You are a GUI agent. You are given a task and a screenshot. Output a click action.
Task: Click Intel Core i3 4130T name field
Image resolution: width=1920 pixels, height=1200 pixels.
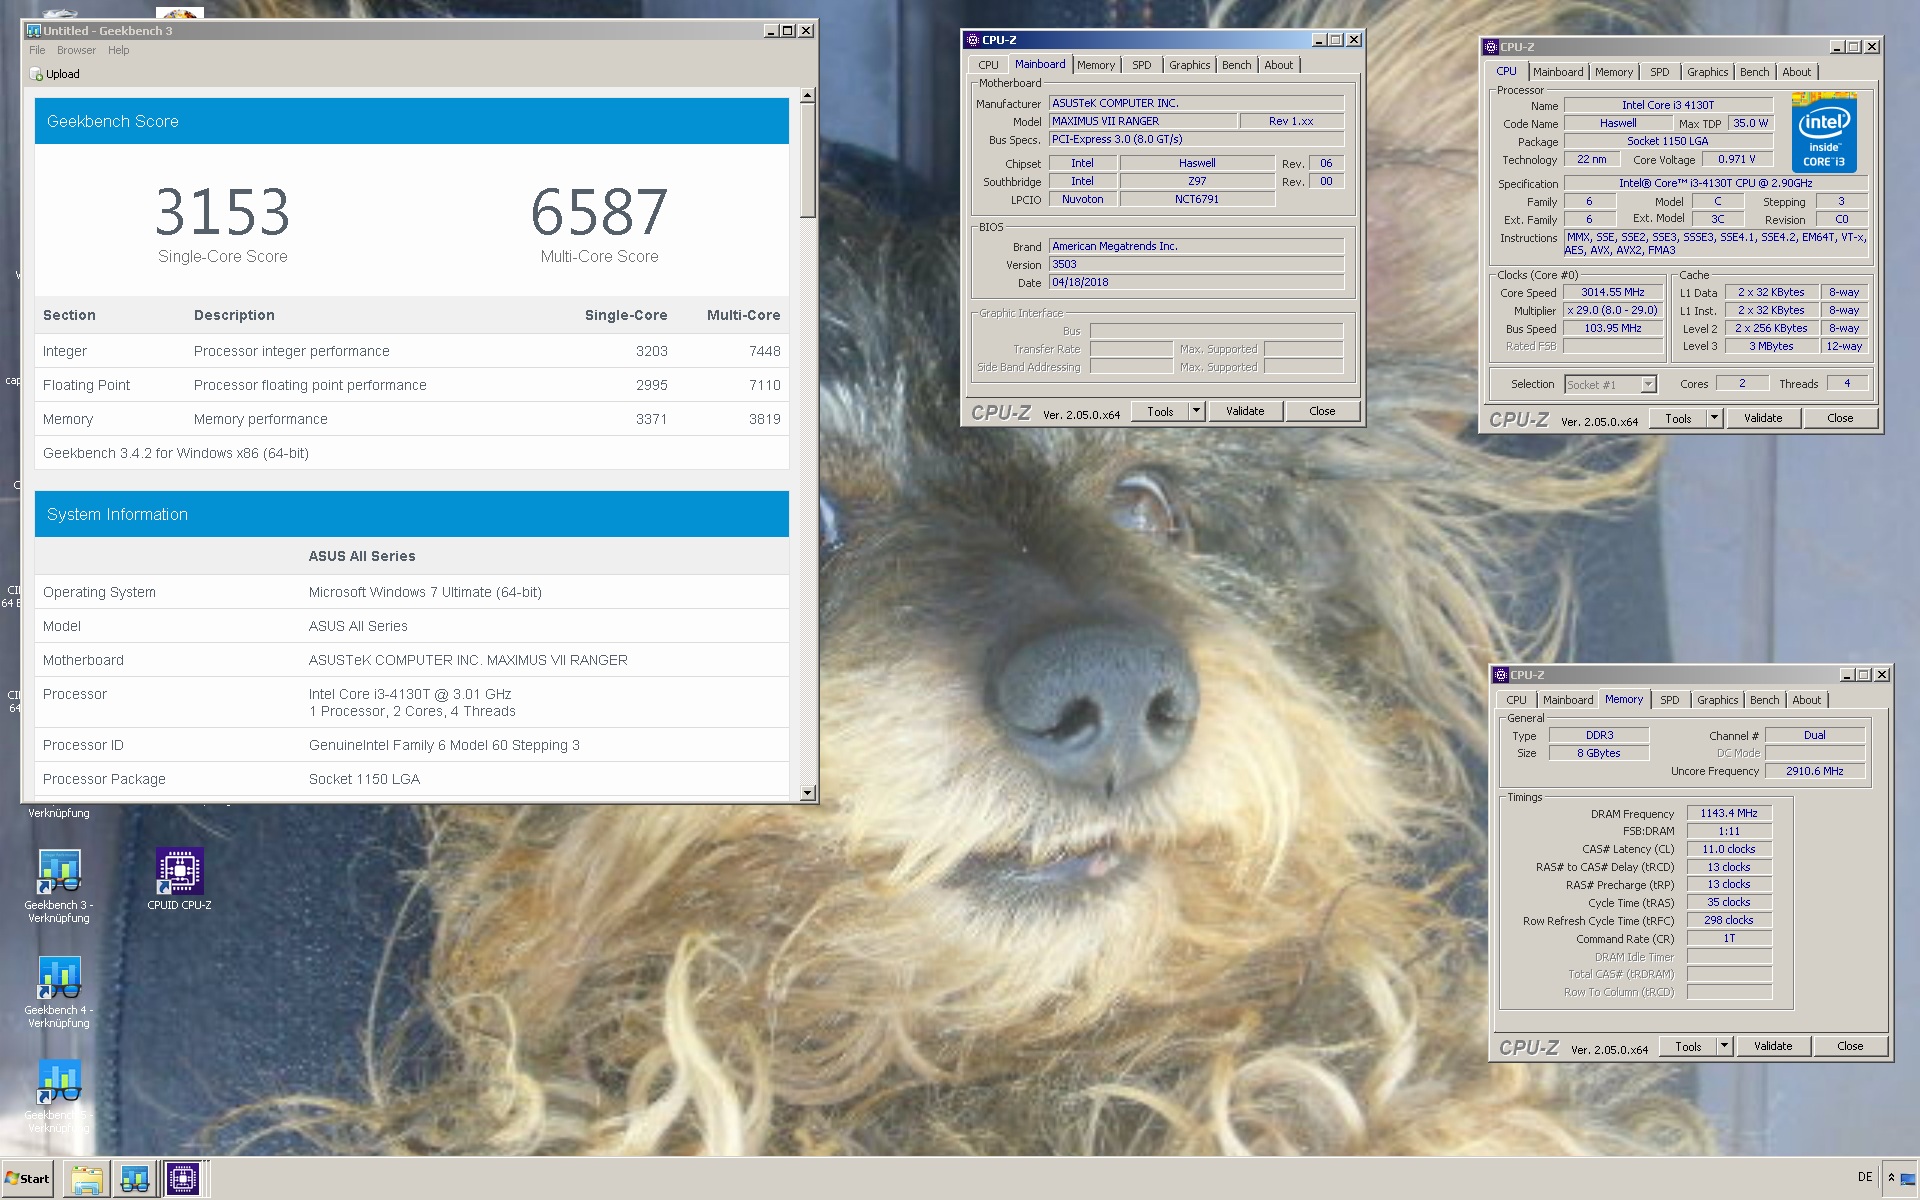coord(1668,105)
